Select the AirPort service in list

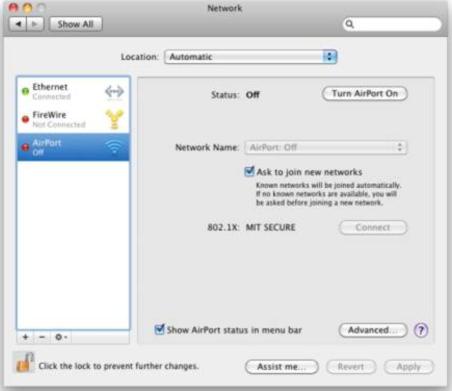click(73, 147)
